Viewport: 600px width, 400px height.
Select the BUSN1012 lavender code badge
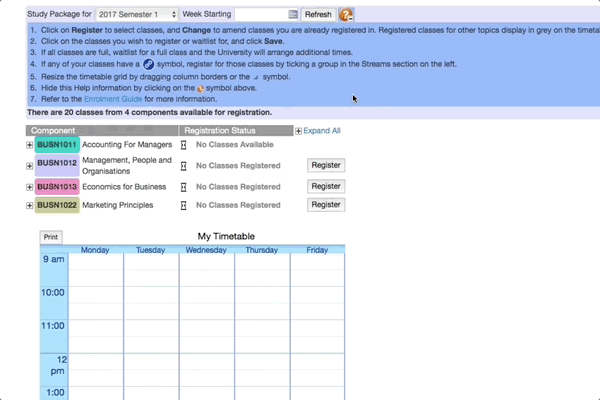(x=57, y=165)
